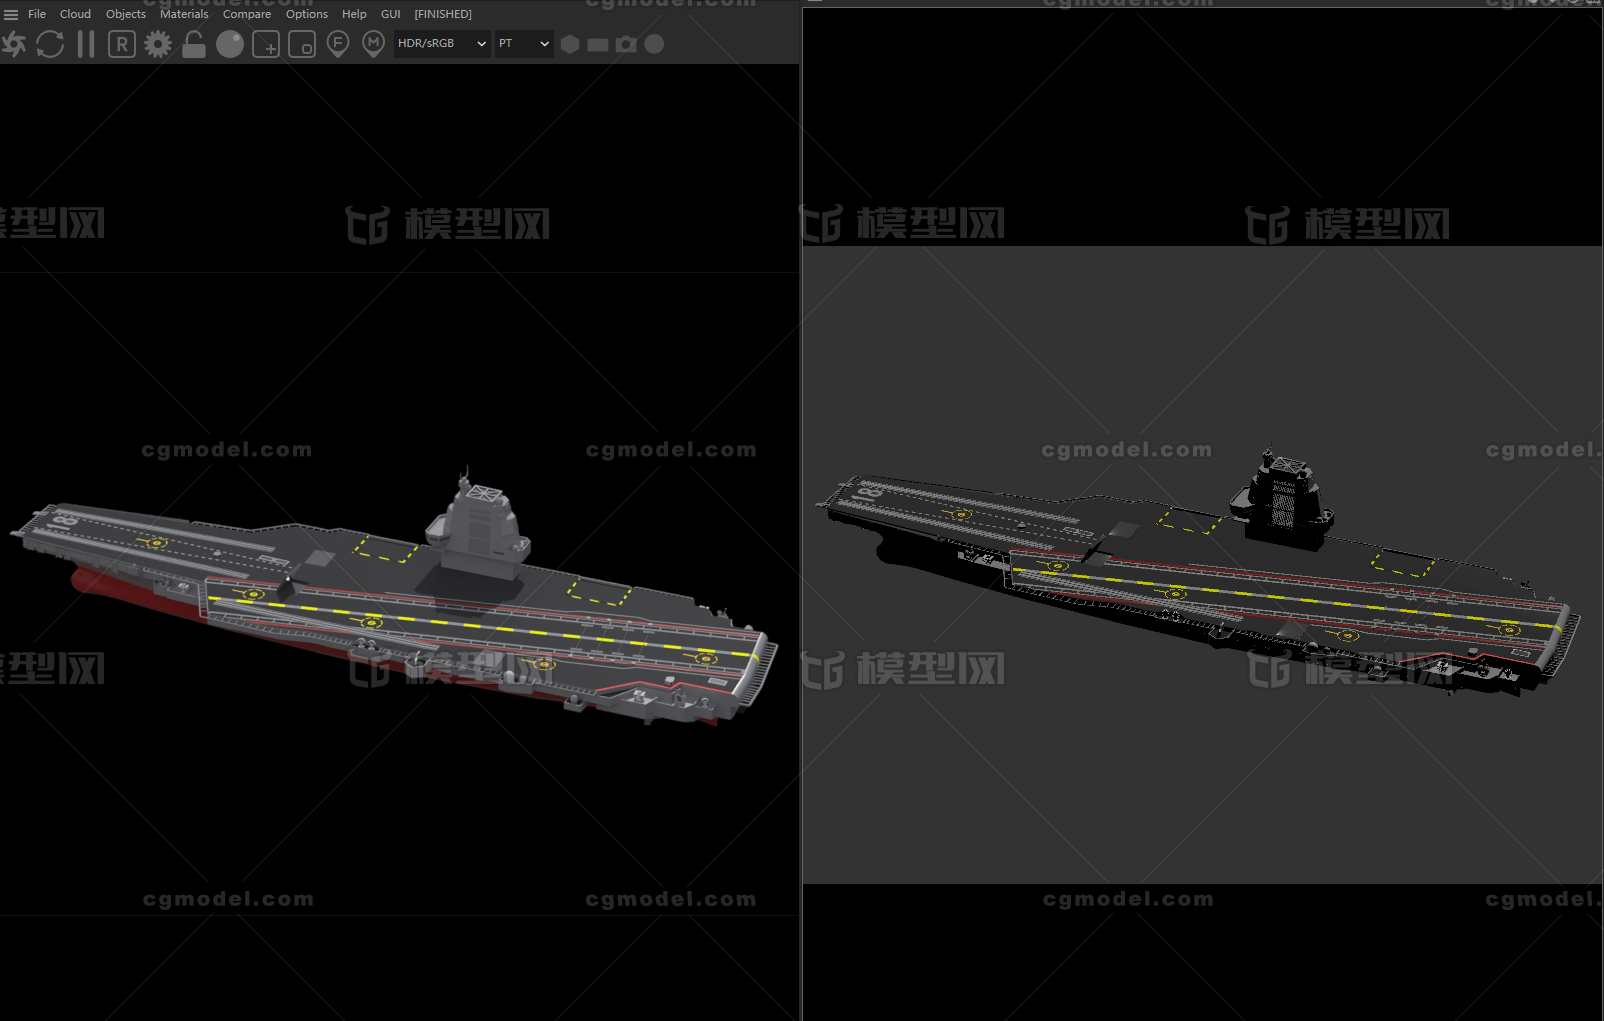Switch to the Compare menu

pos(246,14)
